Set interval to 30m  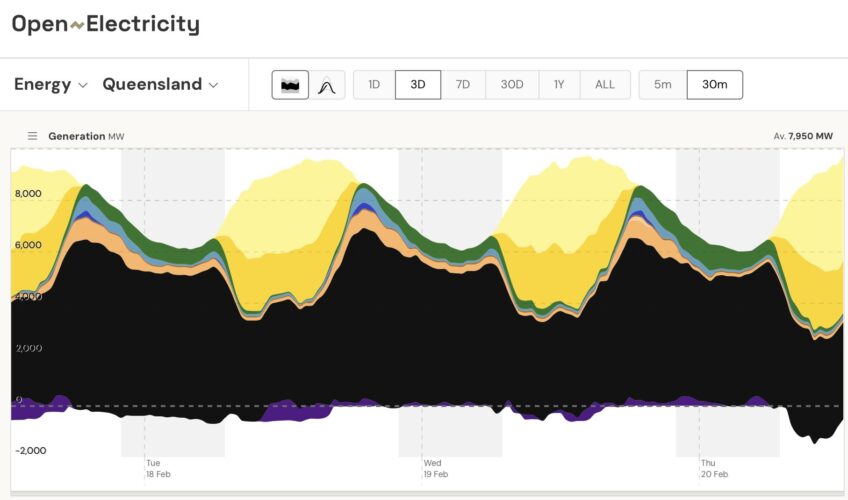pos(714,85)
